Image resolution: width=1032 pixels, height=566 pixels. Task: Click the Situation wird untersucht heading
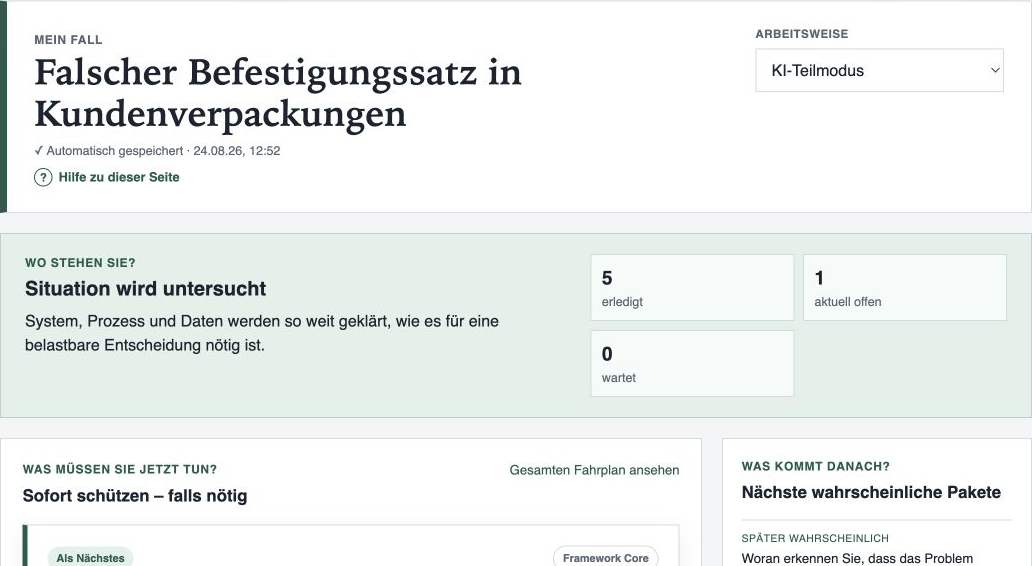click(x=145, y=288)
